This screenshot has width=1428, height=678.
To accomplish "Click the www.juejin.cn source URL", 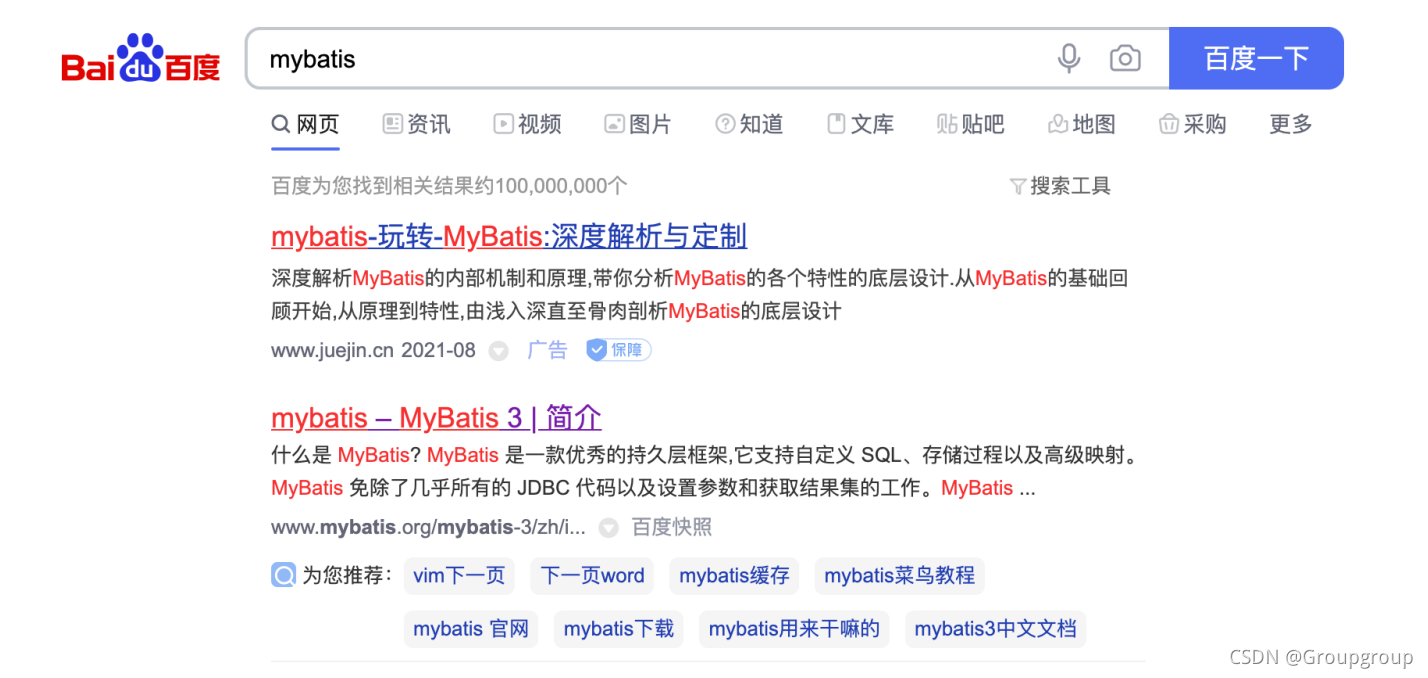I will (x=332, y=350).
